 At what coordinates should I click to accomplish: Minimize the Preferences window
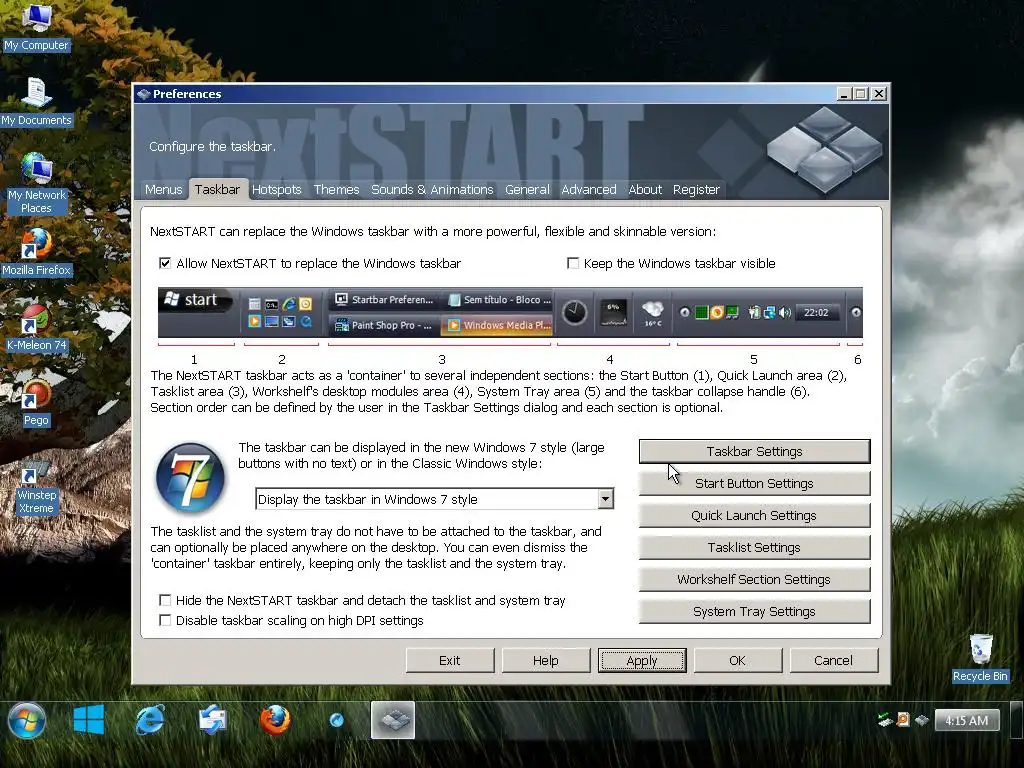click(x=844, y=94)
